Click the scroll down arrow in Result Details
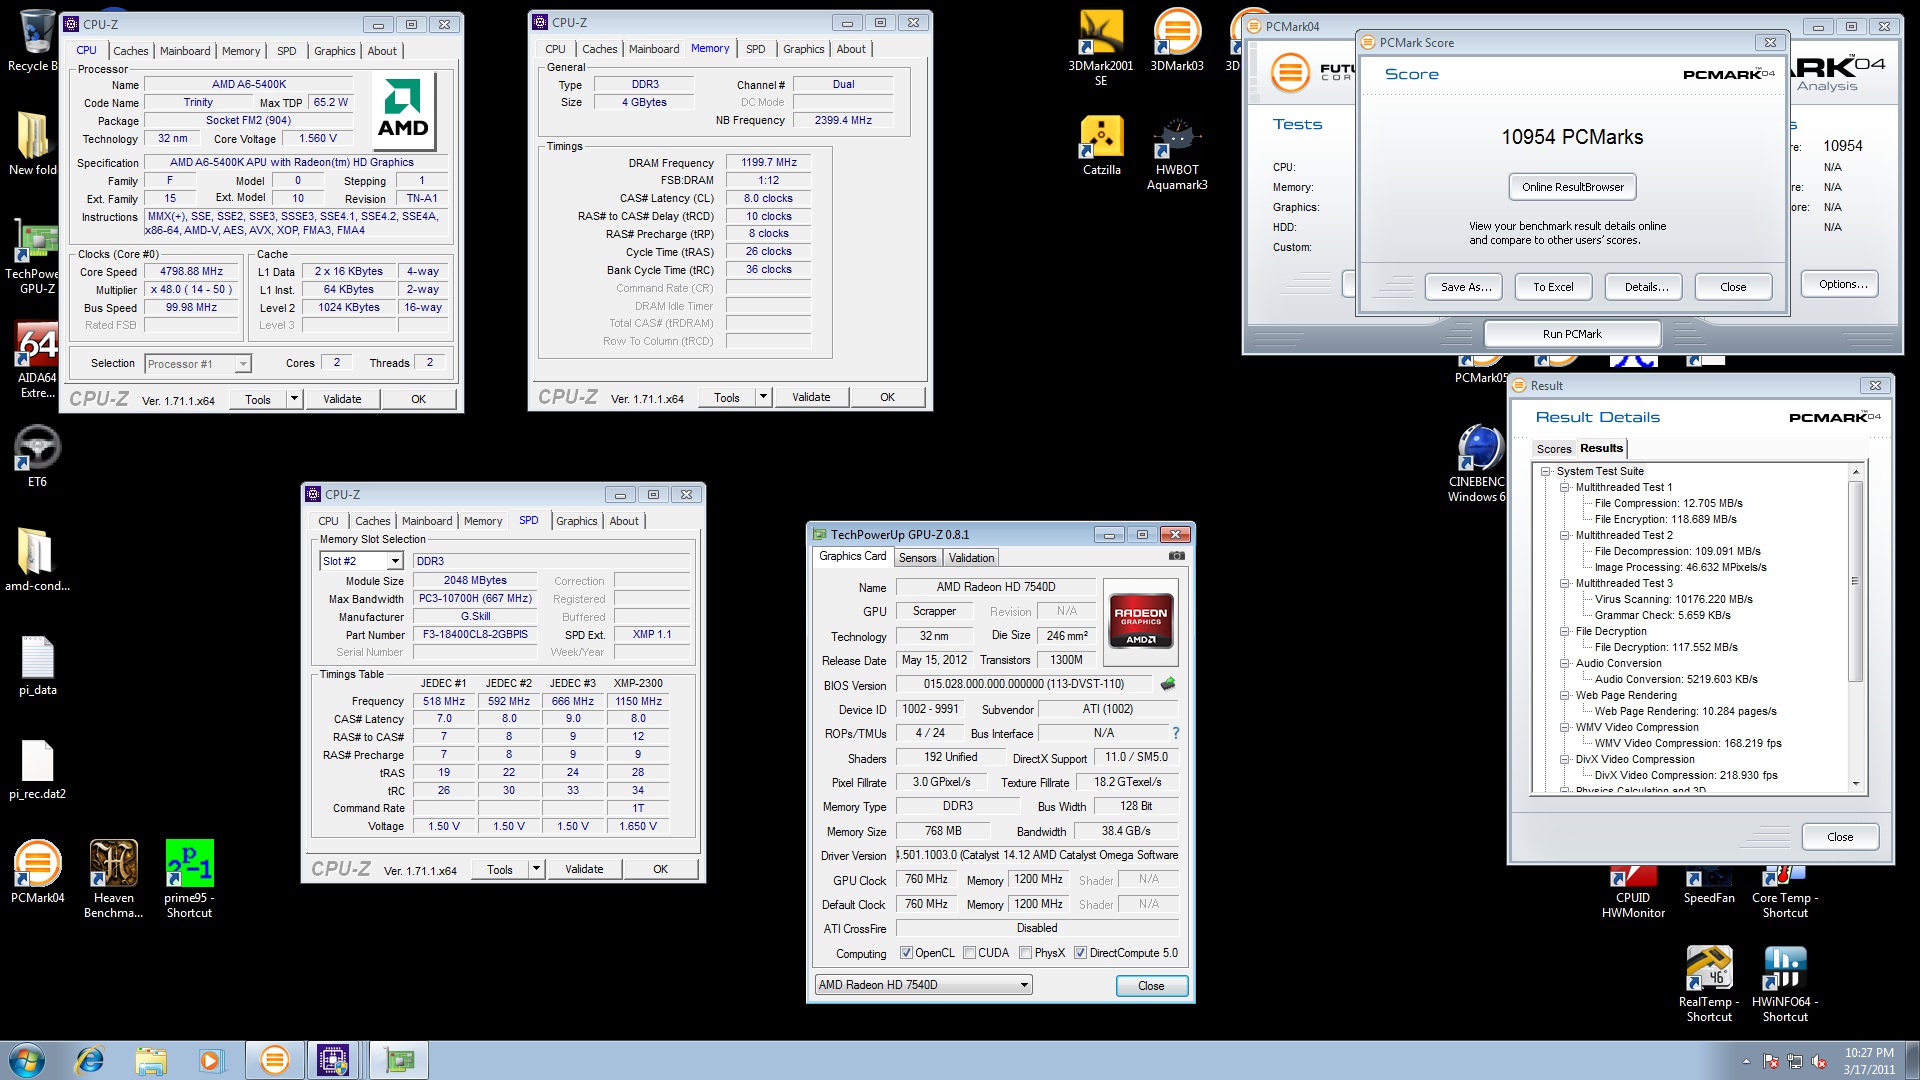1920x1080 pixels. pos(1856,784)
